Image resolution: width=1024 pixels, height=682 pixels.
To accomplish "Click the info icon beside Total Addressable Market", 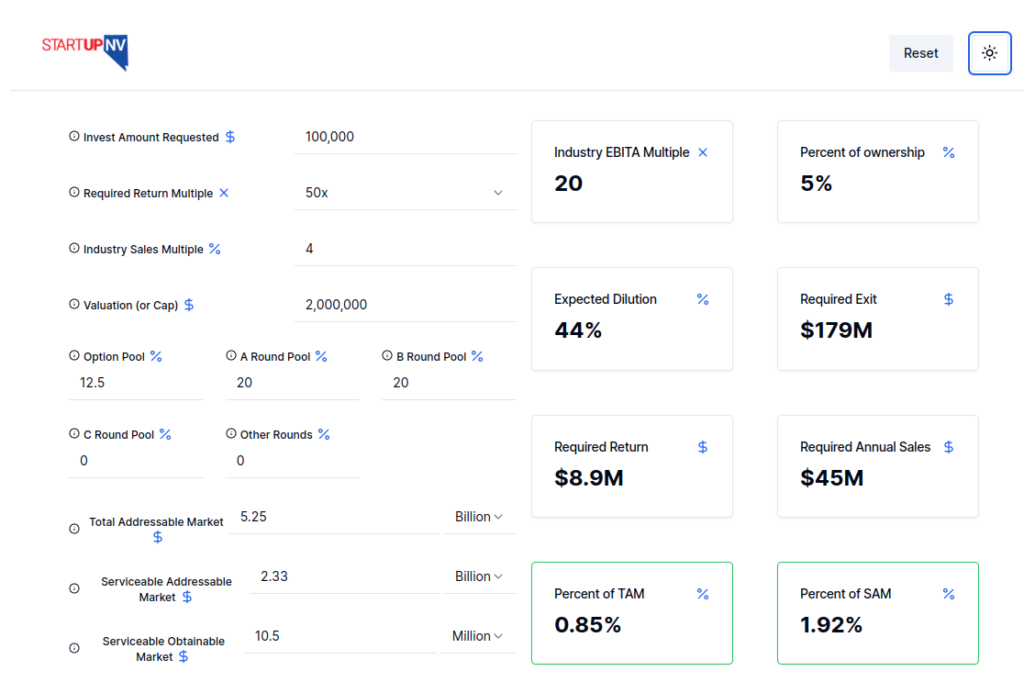I will (x=74, y=528).
